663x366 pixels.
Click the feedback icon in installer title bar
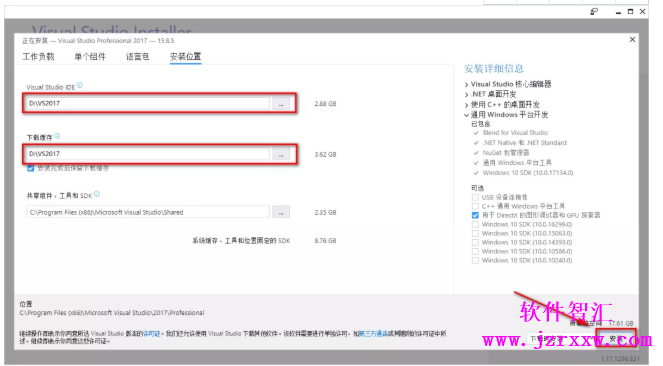(x=594, y=12)
